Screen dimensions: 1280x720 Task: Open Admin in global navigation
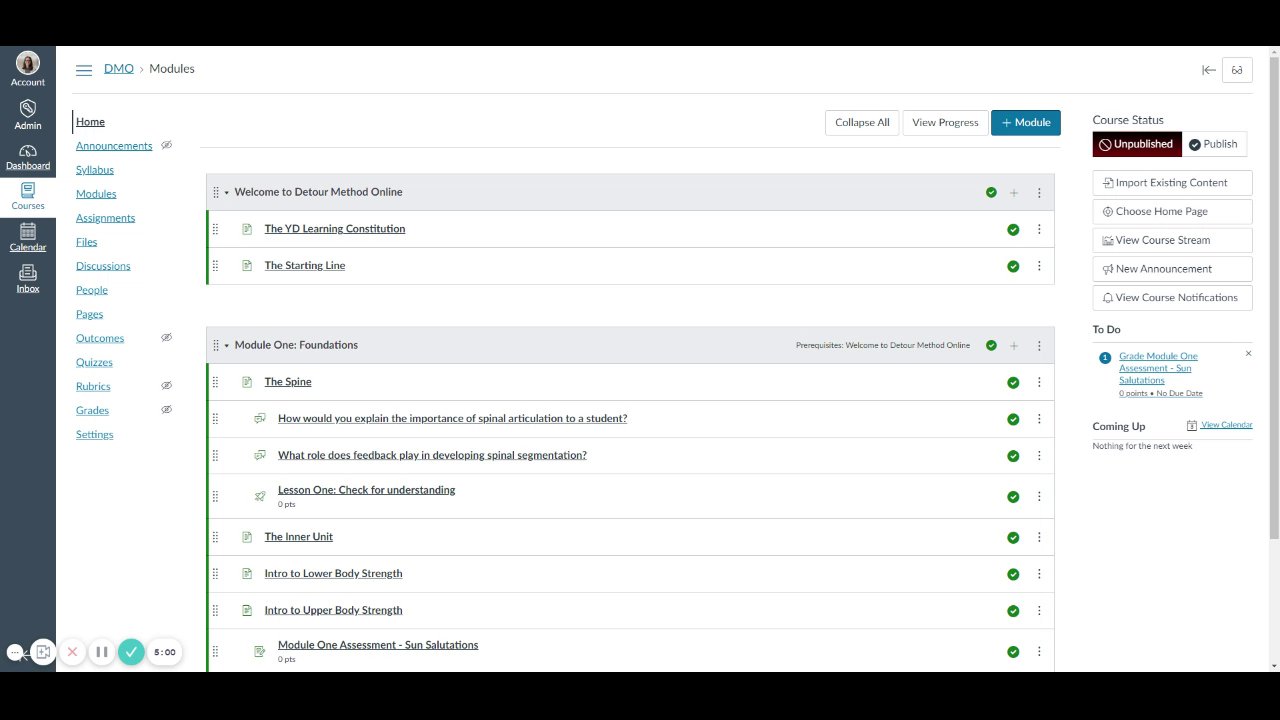point(28,114)
